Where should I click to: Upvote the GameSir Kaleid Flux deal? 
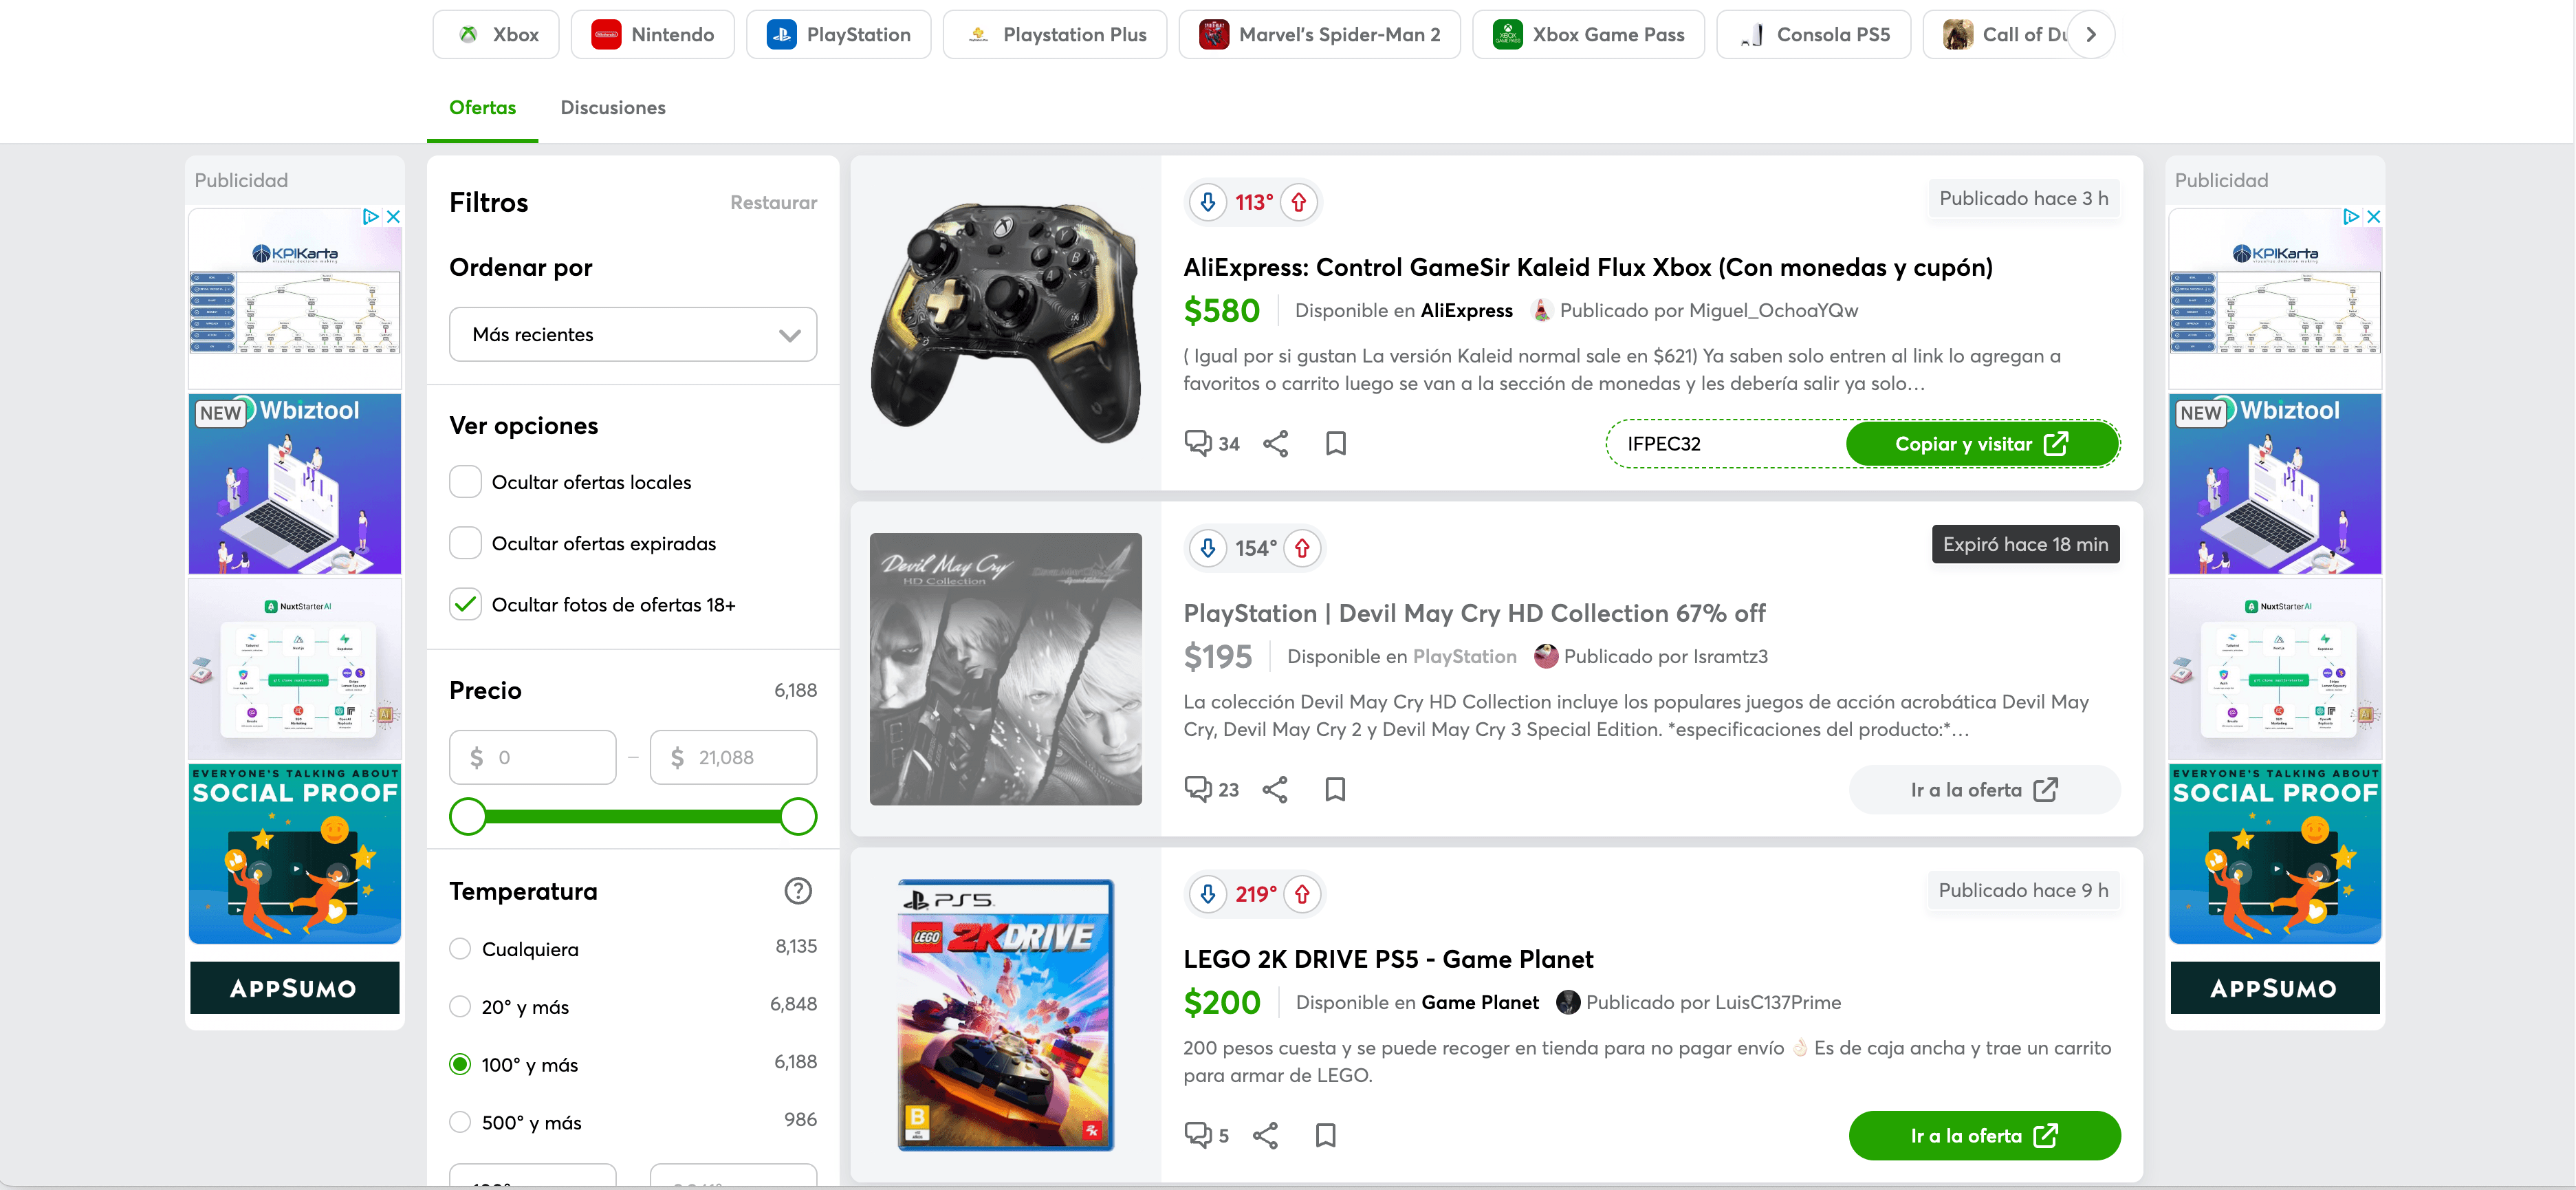point(1298,203)
